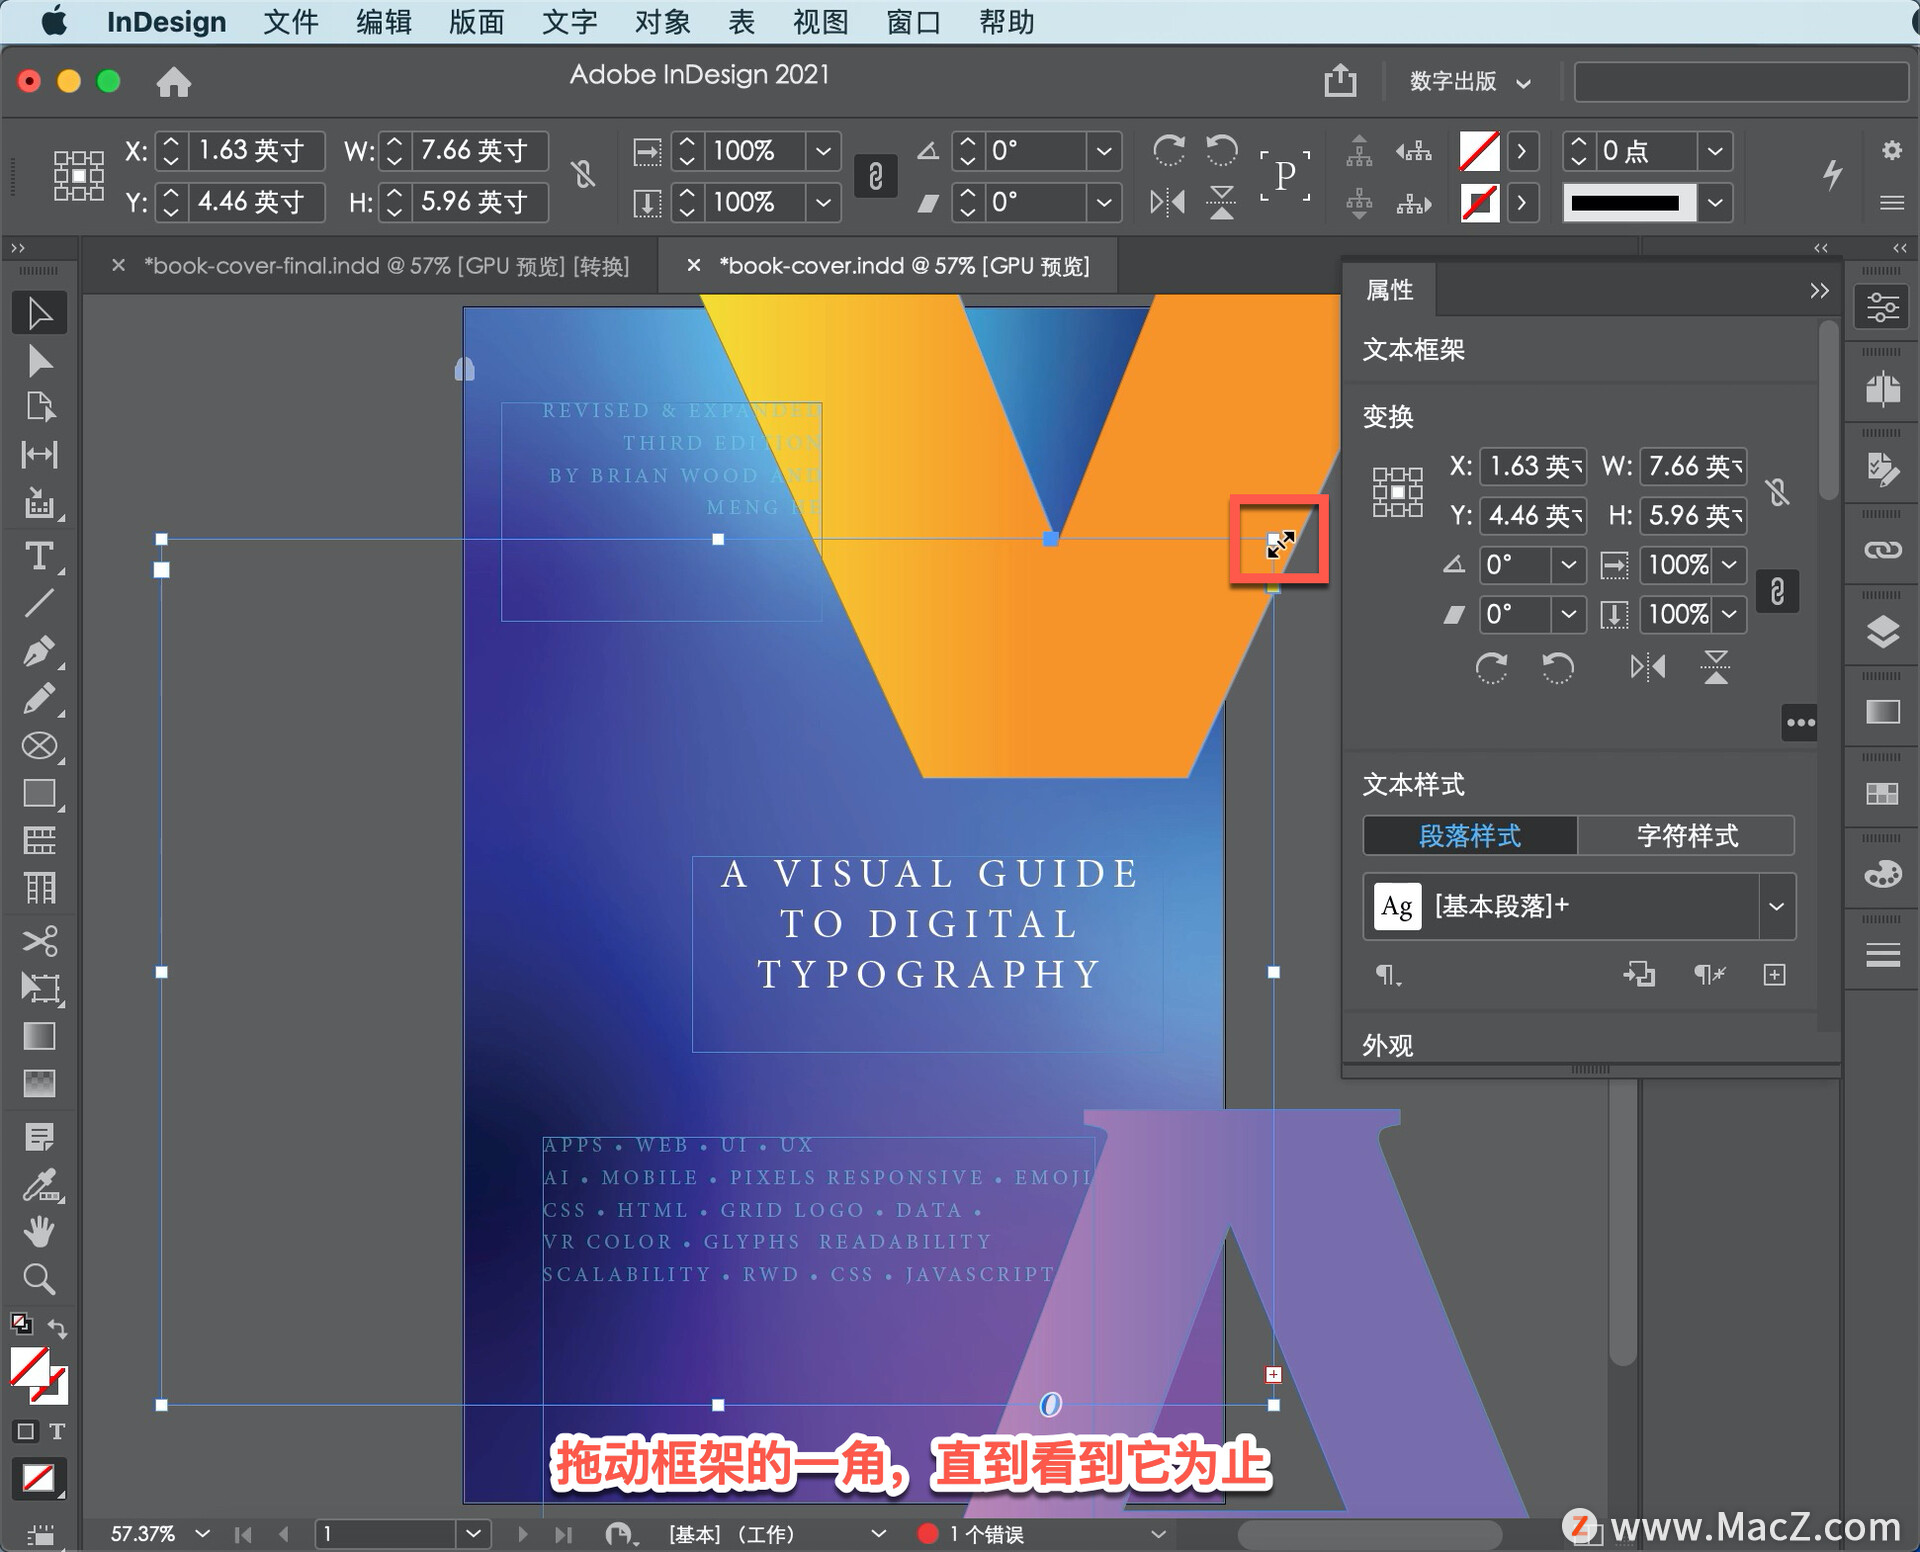Image resolution: width=1920 pixels, height=1552 pixels.
Task: Click rotate 90° clockwise icon in Properties panel
Action: tap(1491, 667)
